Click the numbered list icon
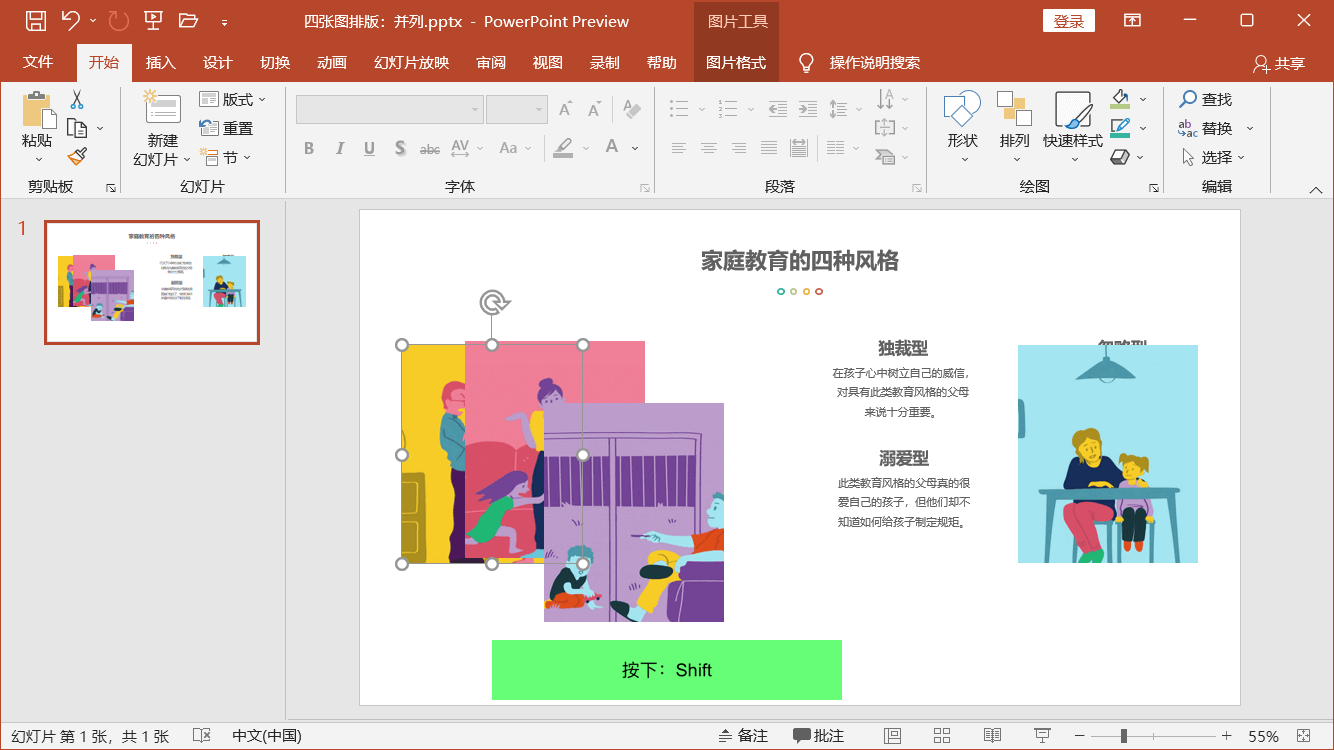 (727, 108)
